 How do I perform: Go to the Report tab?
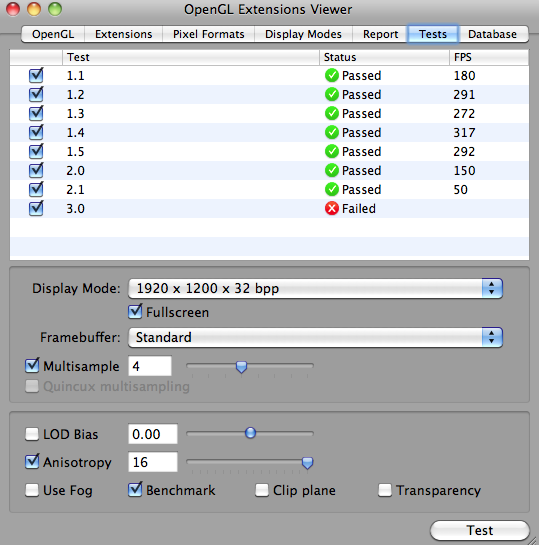point(380,34)
